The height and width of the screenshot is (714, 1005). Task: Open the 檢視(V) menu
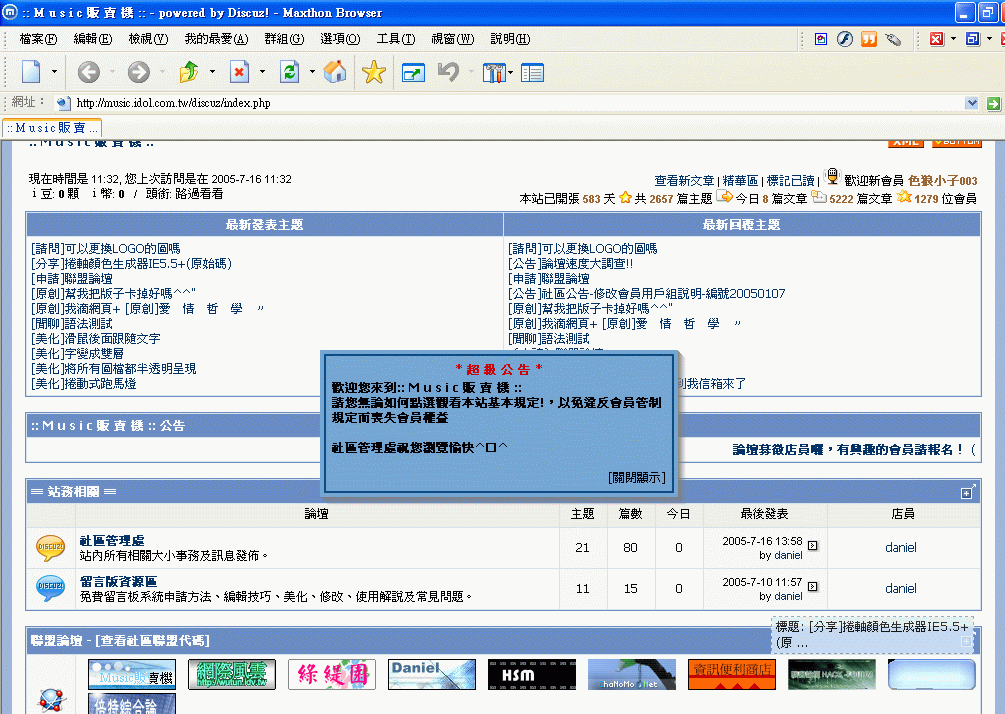tap(148, 39)
